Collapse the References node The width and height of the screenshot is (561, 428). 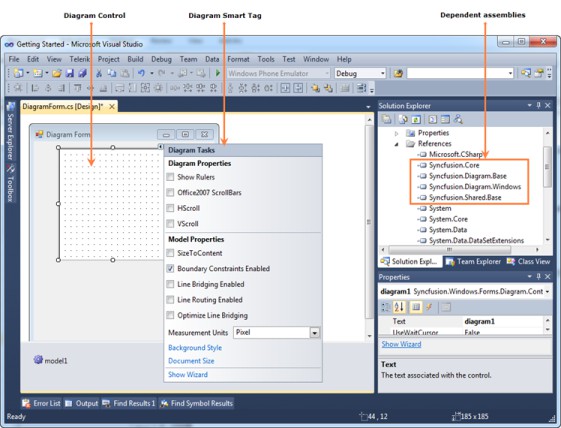click(396, 144)
